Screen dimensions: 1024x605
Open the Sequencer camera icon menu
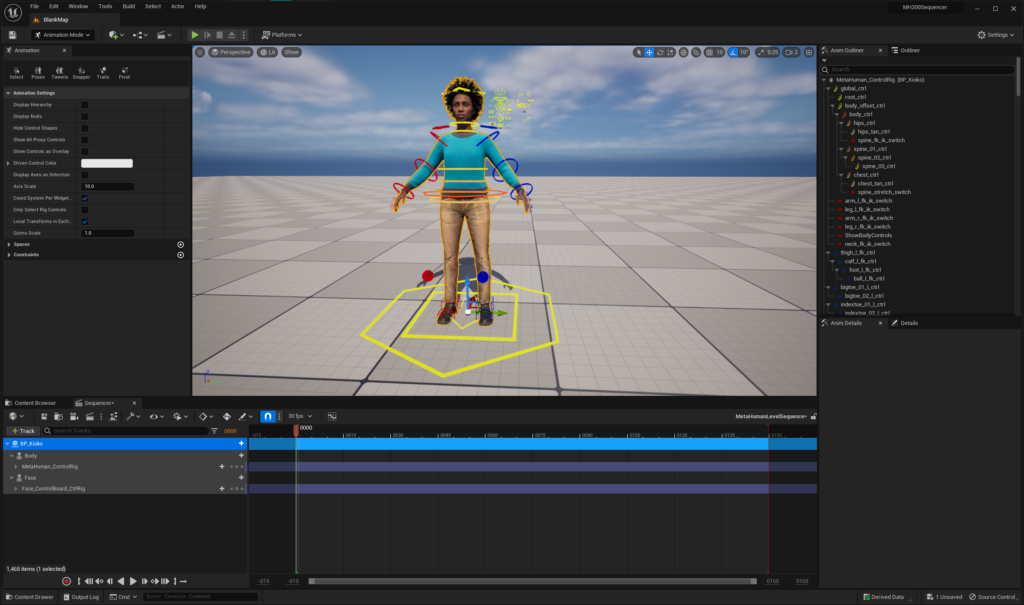[72, 417]
